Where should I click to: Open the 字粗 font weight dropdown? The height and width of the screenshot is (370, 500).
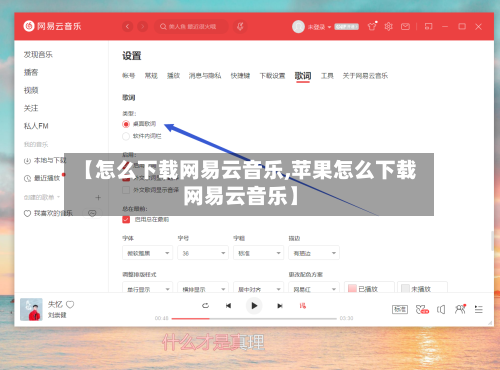[x=258, y=253]
